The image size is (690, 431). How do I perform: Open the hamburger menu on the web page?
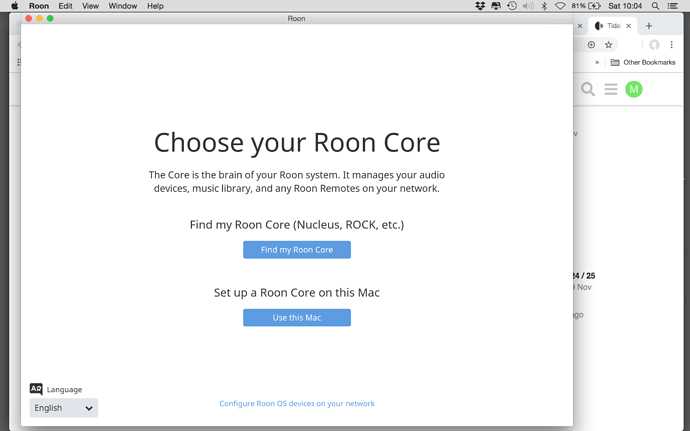pyautogui.click(x=611, y=89)
